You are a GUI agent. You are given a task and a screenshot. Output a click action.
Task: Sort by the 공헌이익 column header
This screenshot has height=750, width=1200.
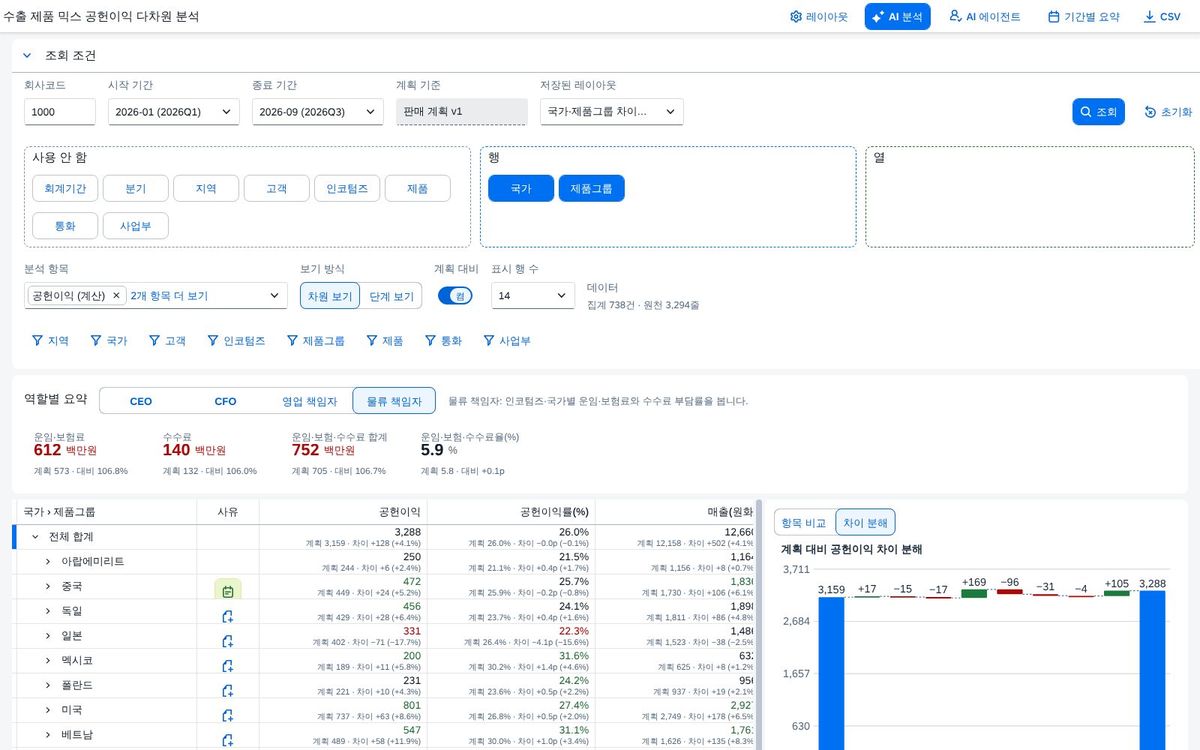[343, 512]
